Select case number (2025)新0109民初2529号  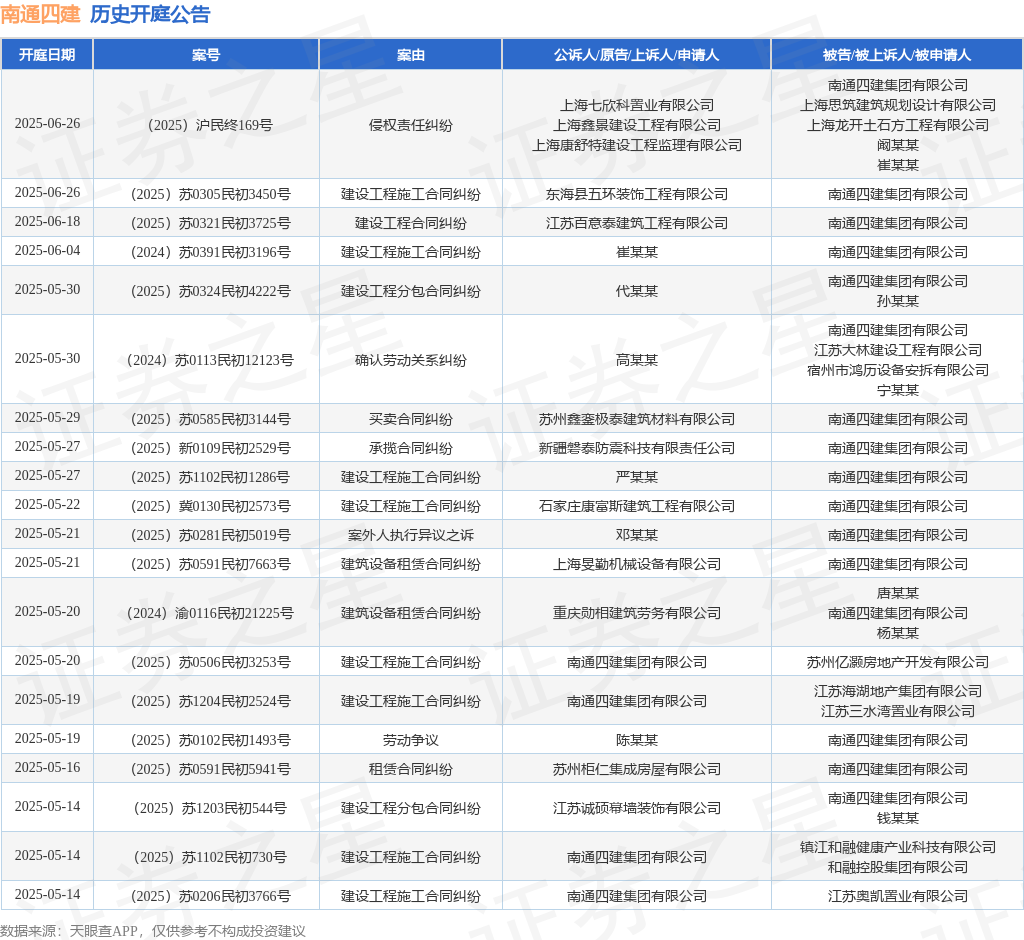coord(210,448)
